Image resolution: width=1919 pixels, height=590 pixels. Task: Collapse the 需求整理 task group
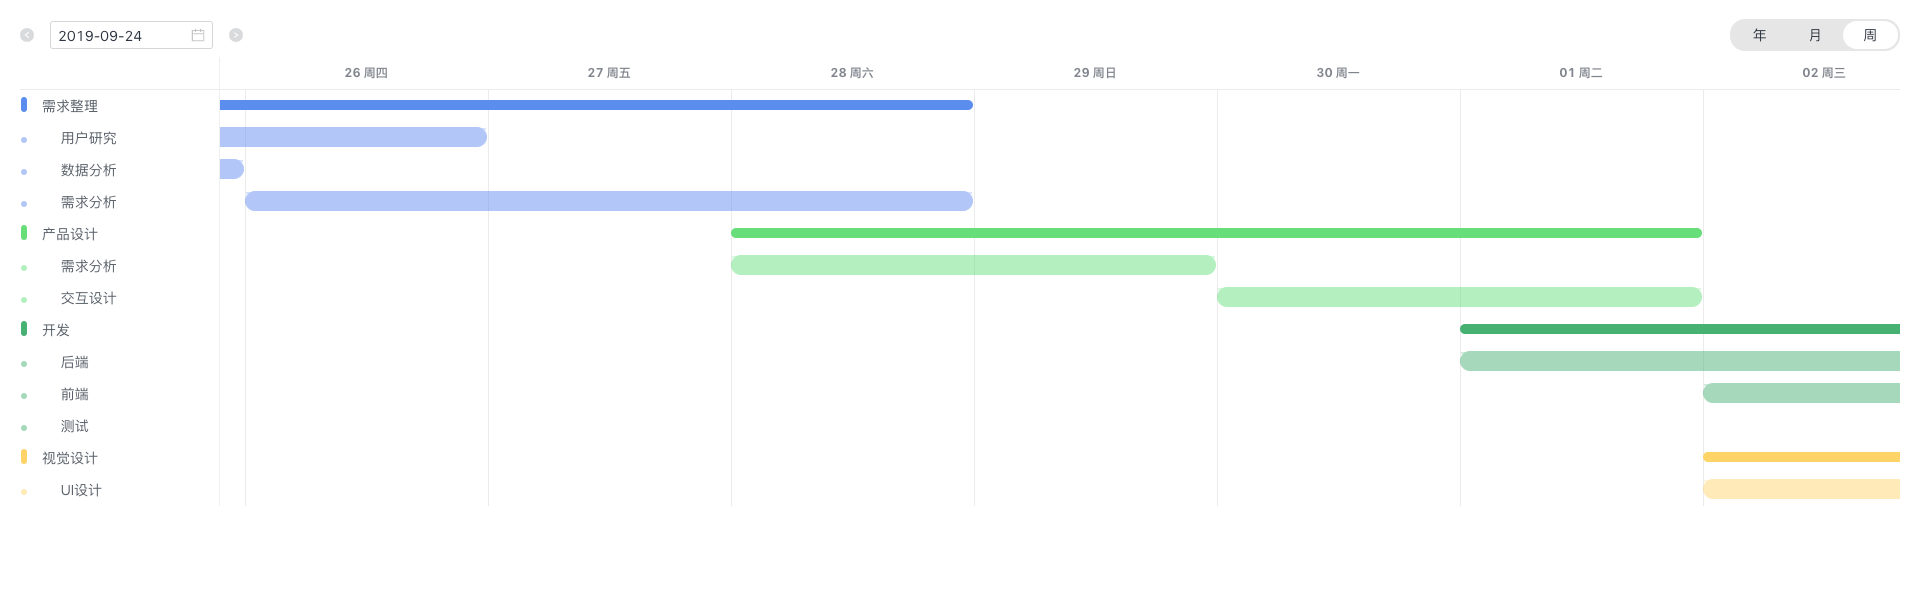(x=70, y=106)
